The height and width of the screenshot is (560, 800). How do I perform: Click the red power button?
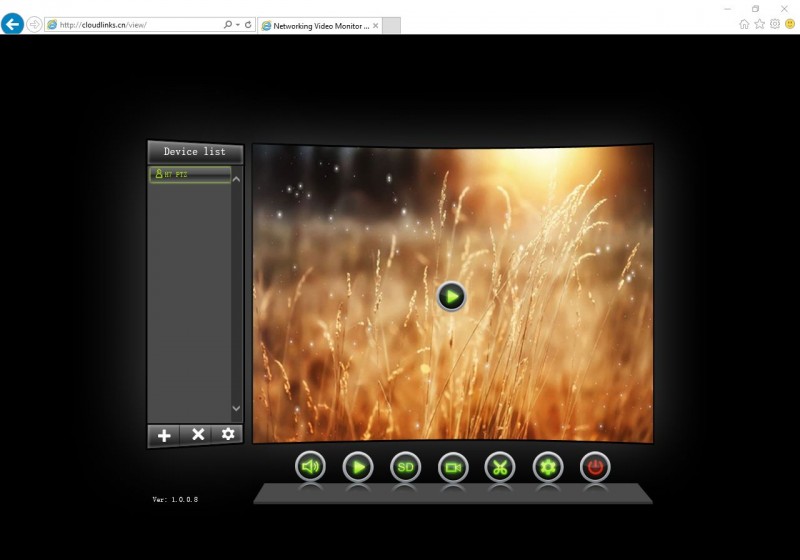click(595, 466)
